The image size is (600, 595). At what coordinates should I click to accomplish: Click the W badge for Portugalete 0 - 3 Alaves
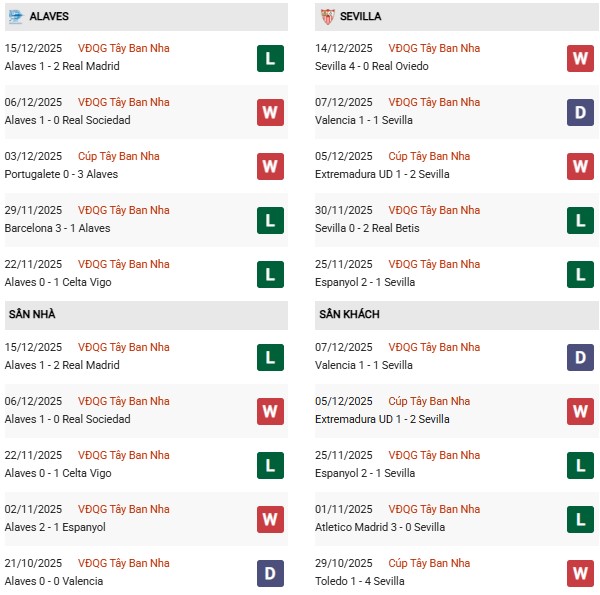269,166
